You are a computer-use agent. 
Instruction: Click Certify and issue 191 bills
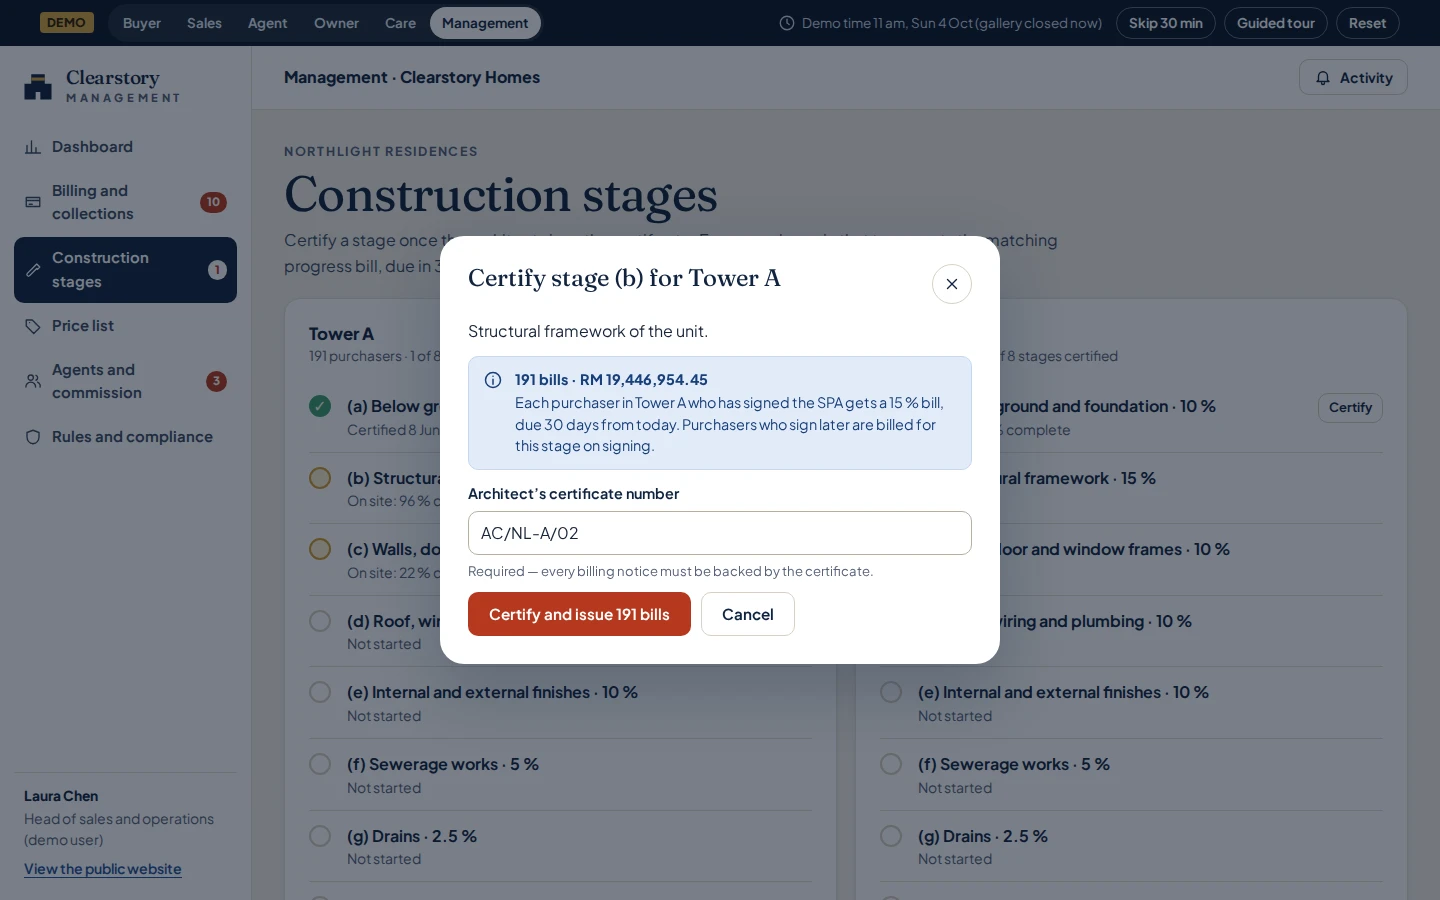579,614
